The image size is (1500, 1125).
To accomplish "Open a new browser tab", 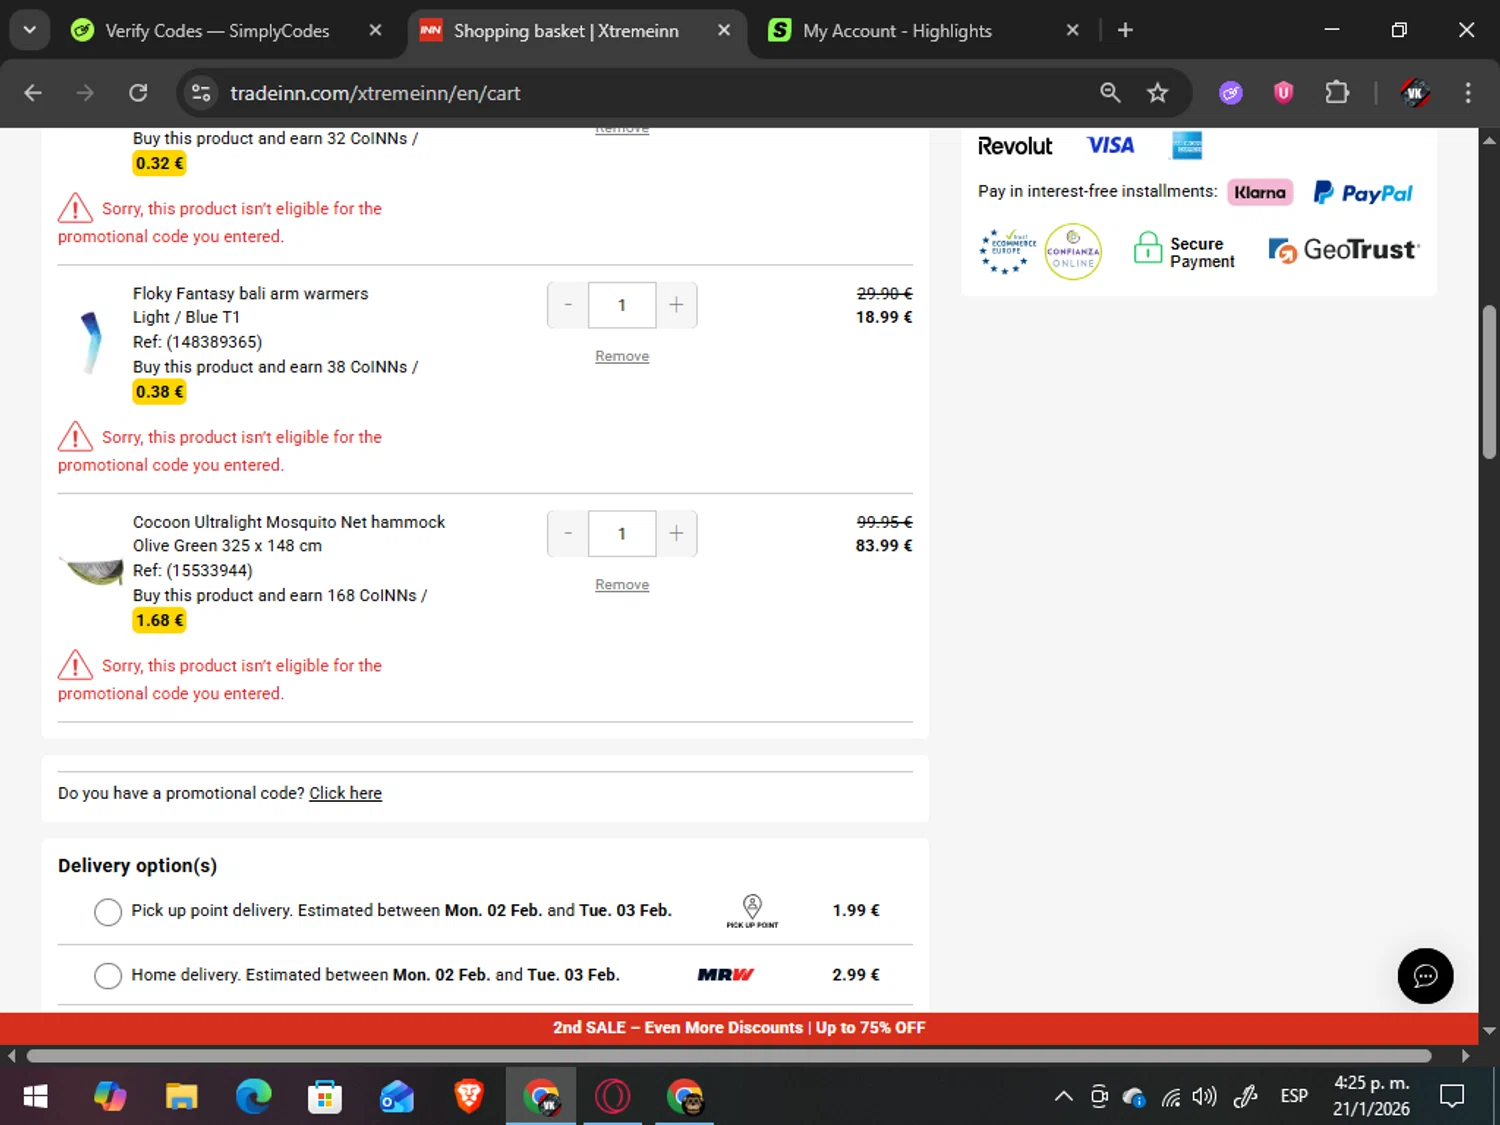I will coord(1125,30).
